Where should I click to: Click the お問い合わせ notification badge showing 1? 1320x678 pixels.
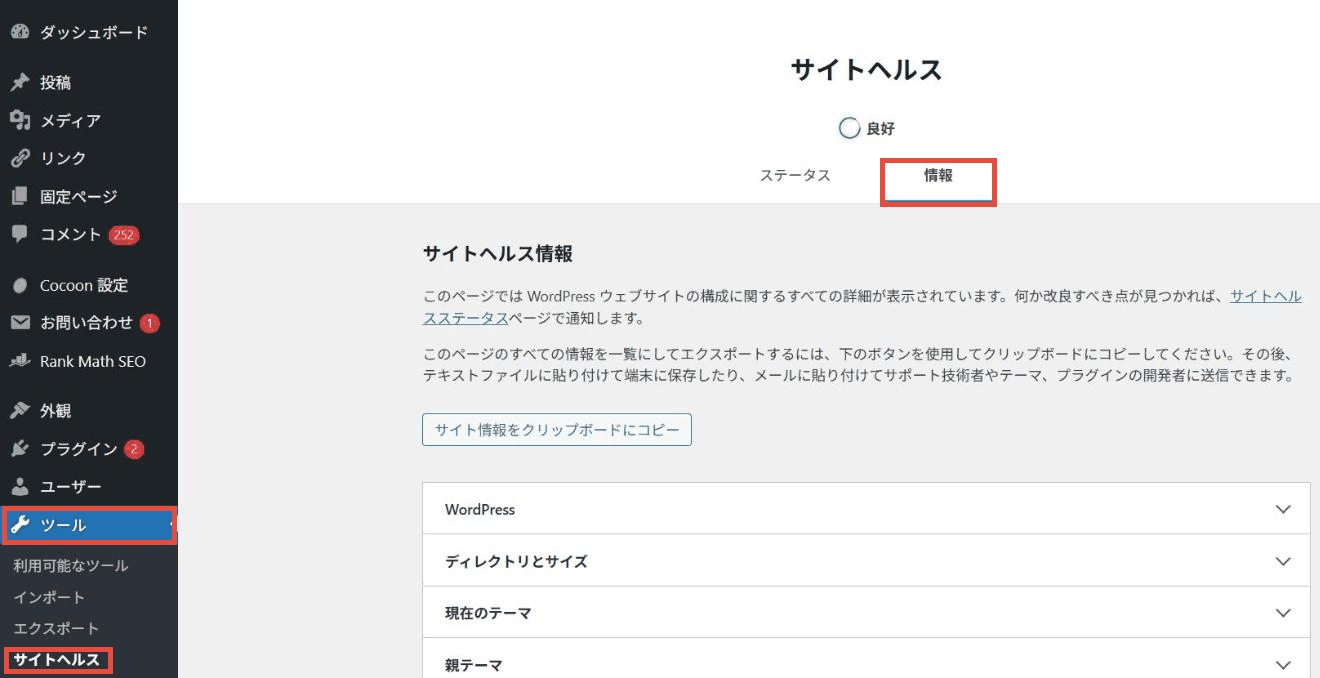(x=150, y=323)
